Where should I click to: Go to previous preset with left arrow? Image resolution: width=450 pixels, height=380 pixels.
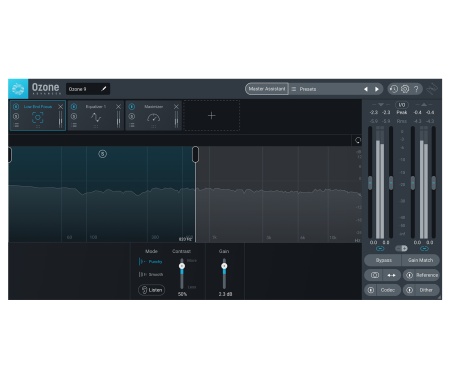coord(366,89)
